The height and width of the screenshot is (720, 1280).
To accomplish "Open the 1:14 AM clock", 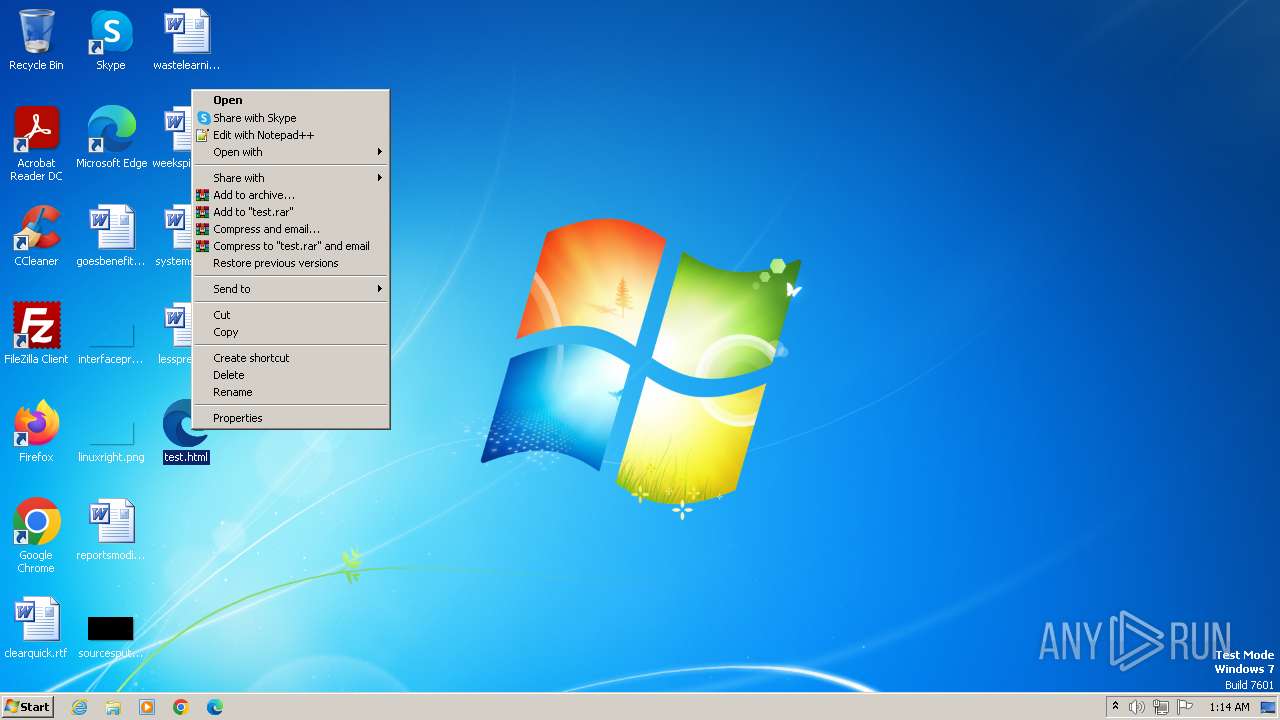I will click(x=1229, y=707).
